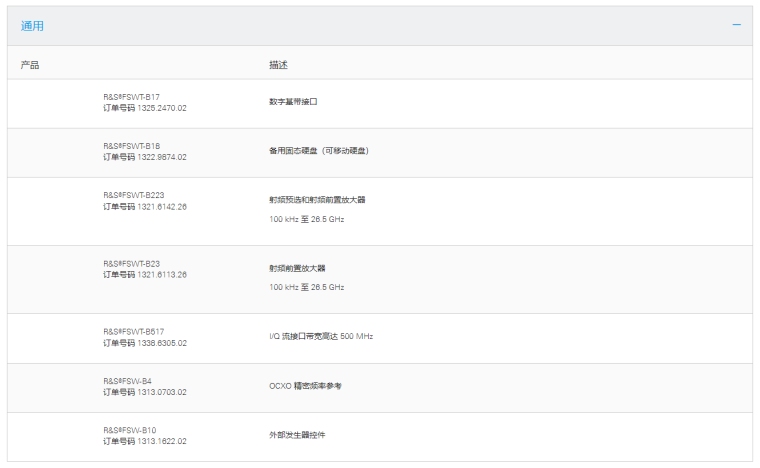Open the R&S®FSW-B10 product link
The width and height of the screenshot is (760, 468).
click(x=130, y=430)
